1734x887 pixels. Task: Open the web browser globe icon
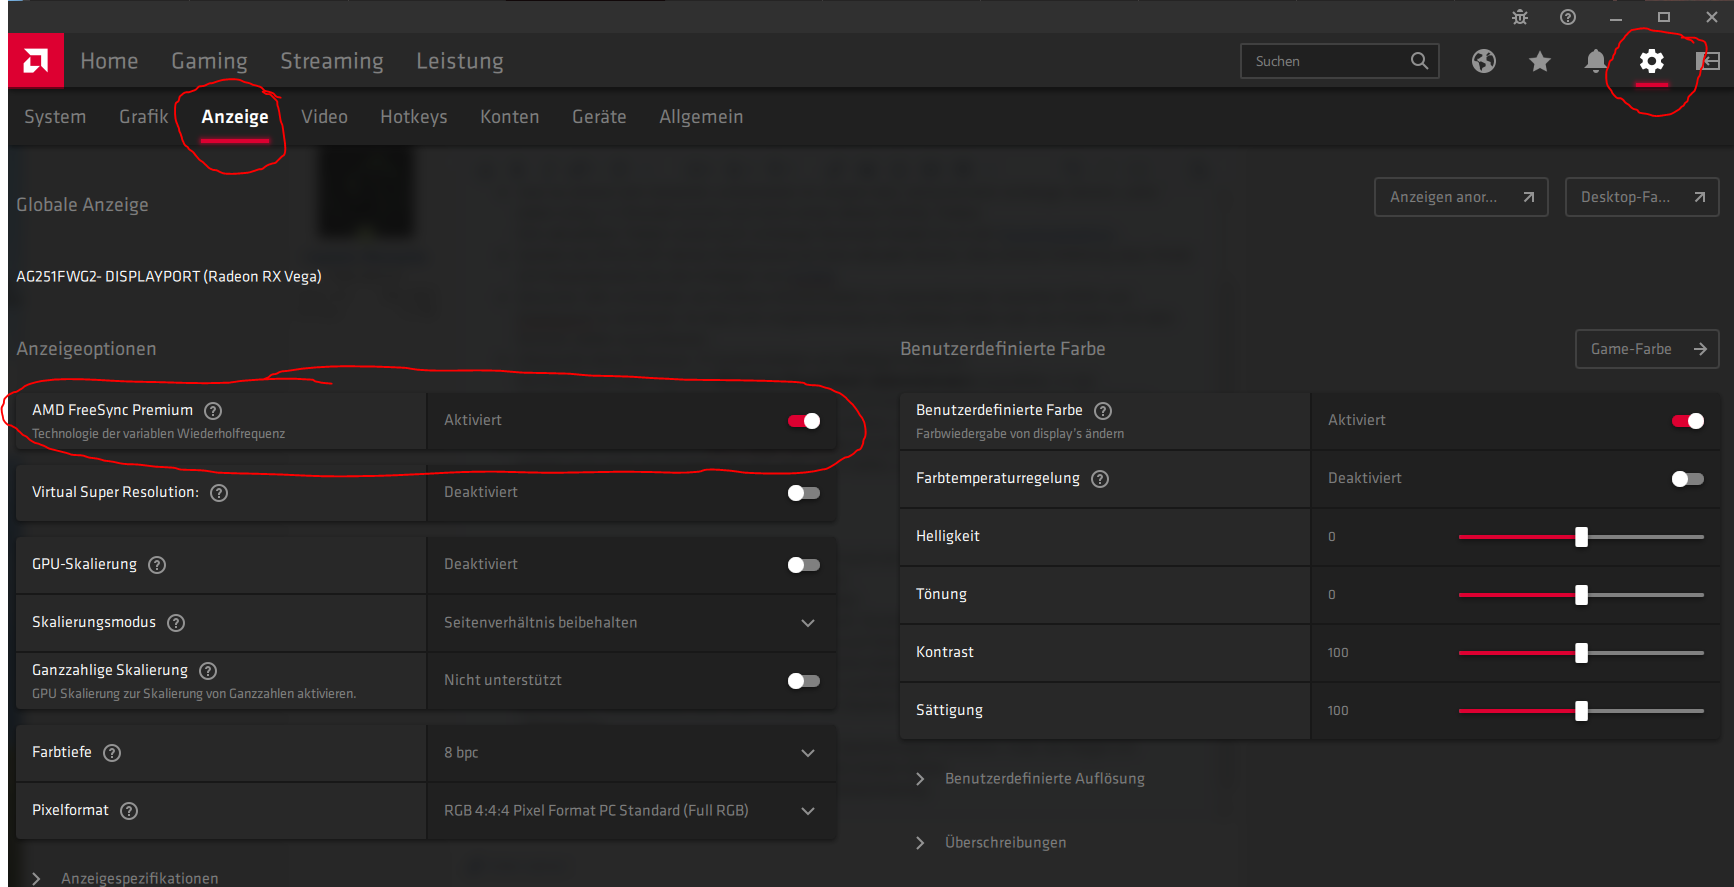coord(1484,61)
